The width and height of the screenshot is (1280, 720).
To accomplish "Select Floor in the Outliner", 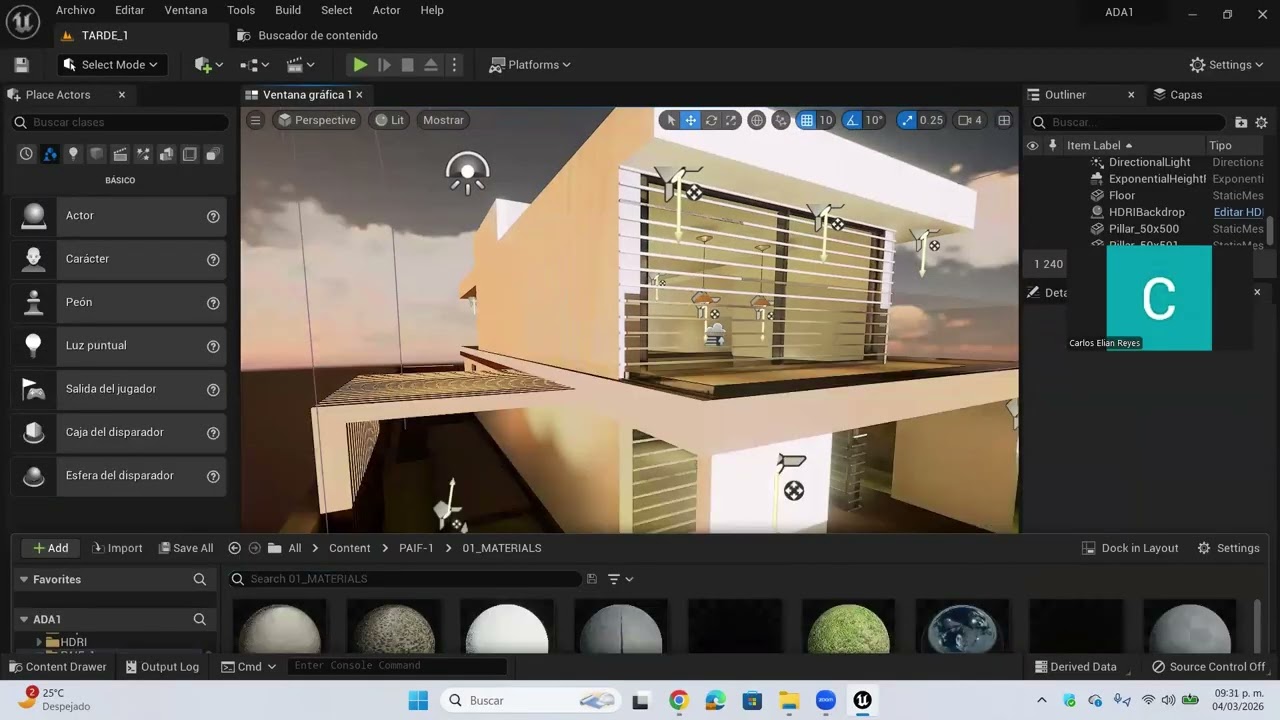I will [x=1122, y=196].
